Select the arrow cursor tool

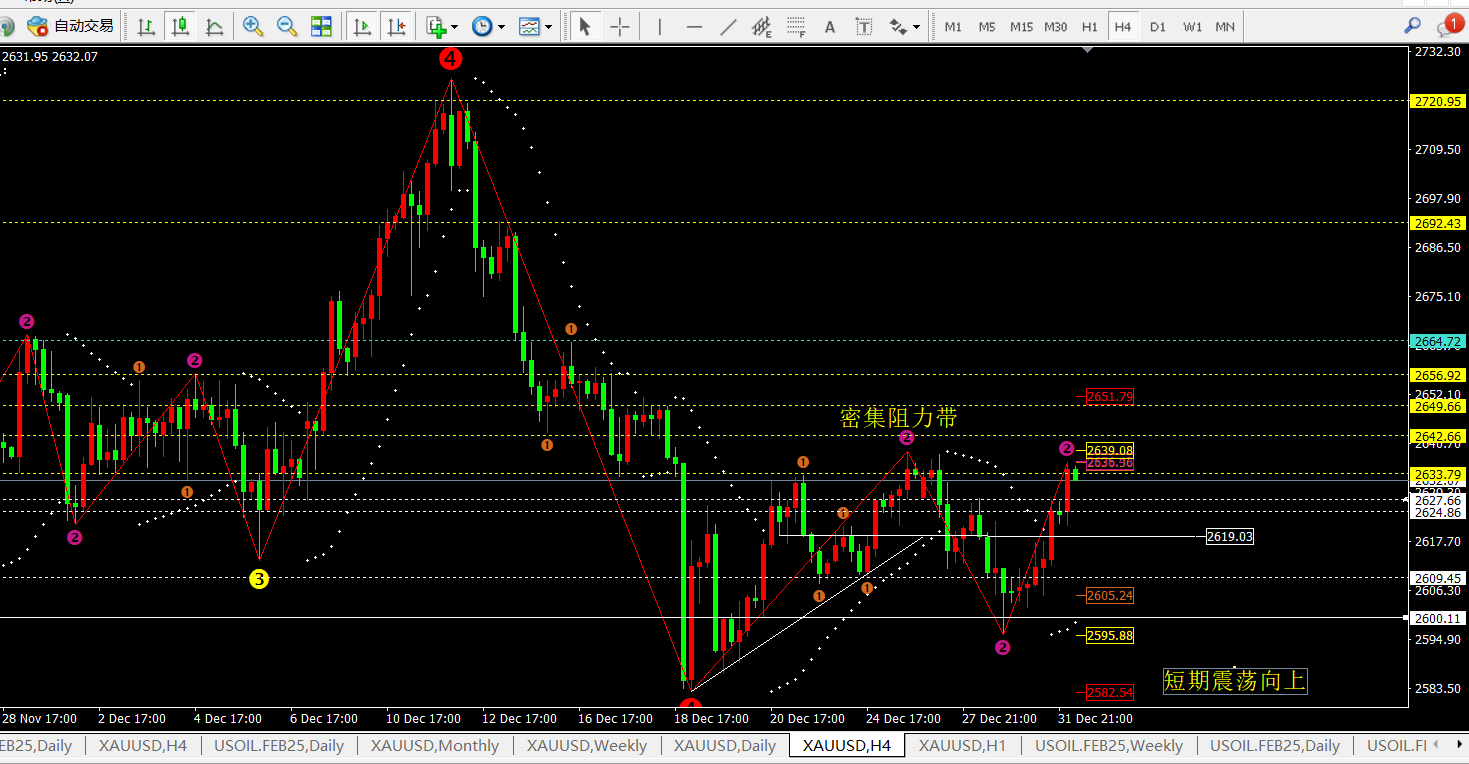click(585, 26)
